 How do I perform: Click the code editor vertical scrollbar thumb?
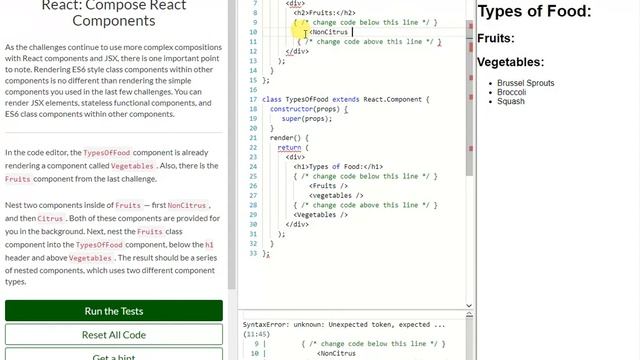coord(469,98)
